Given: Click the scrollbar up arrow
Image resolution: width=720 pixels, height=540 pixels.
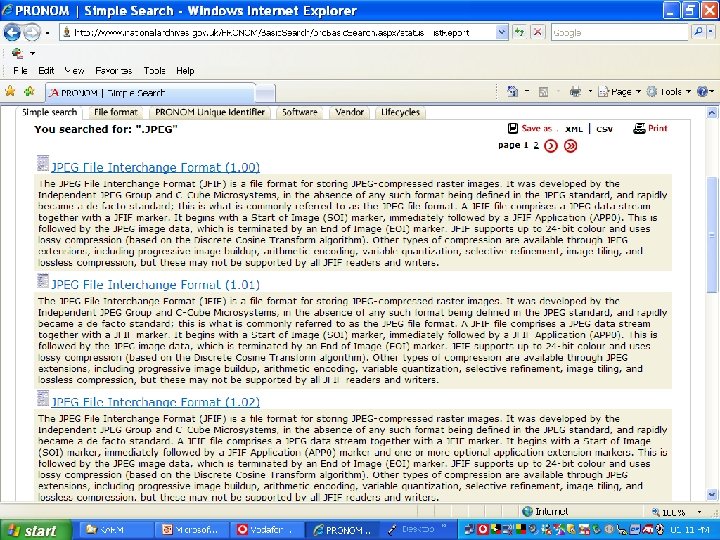Looking at the screenshot, I should [x=712, y=112].
